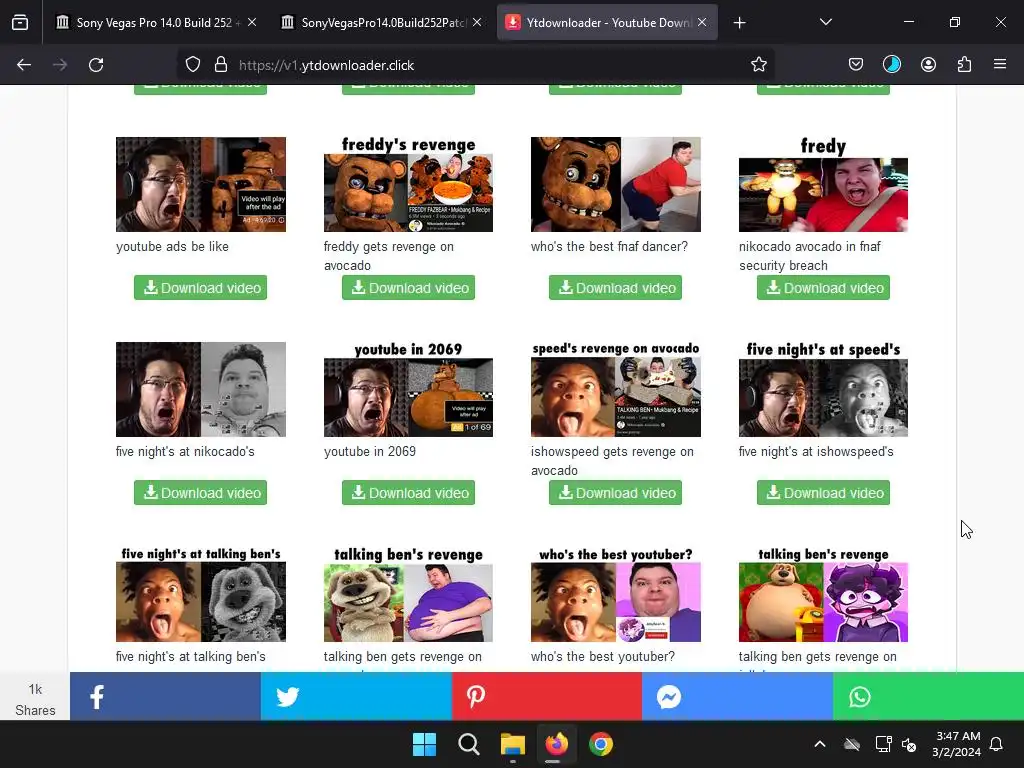The height and width of the screenshot is (768, 1024).
Task: Open the taskbar clock showing 3:47 AM
Action: pyautogui.click(x=957, y=744)
